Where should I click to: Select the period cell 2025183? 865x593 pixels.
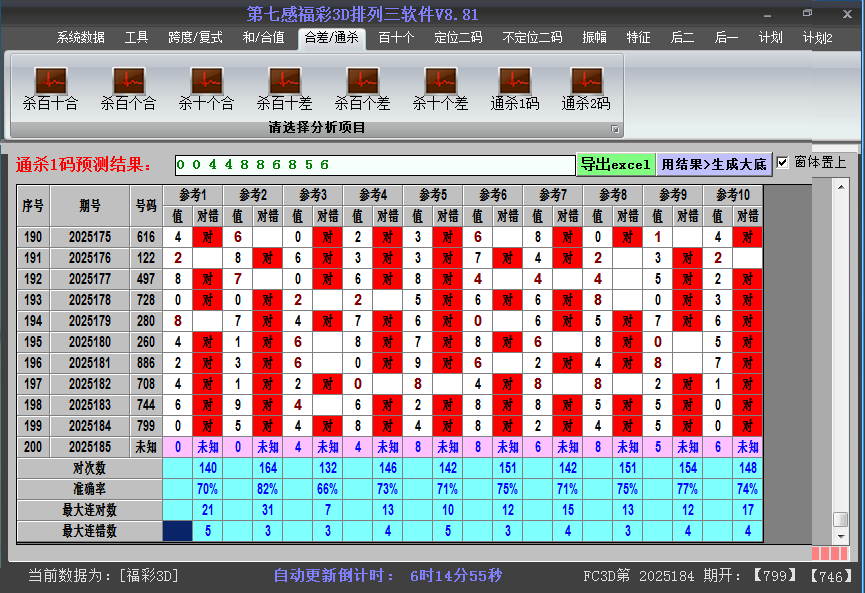pyautogui.click(x=90, y=405)
